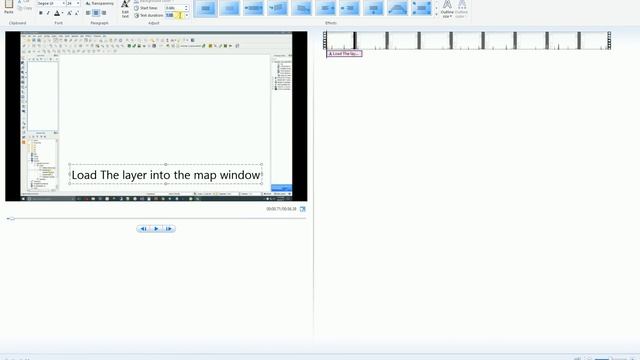Image resolution: width=640 pixels, height=360 pixels.
Task: Click the preview seek slider thumb
Action: click(x=12, y=219)
